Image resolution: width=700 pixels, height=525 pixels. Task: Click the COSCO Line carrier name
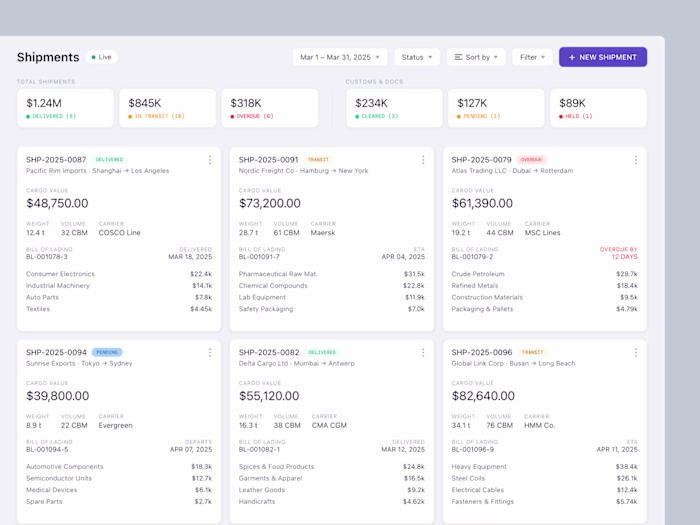pyautogui.click(x=120, y=233)
